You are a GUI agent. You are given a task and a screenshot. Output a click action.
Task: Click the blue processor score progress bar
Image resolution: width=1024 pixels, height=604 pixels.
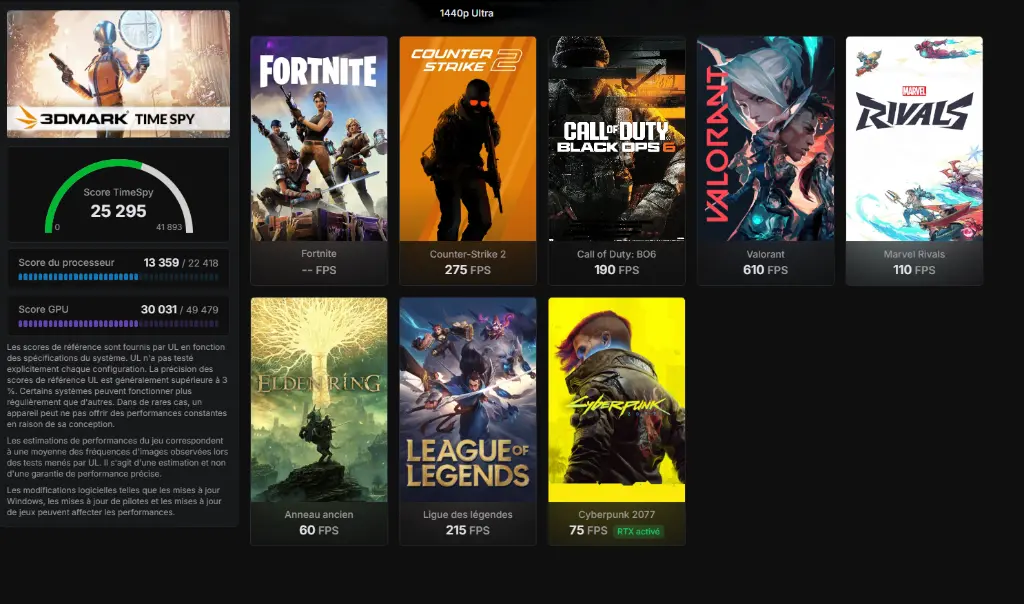click(118, 277)
